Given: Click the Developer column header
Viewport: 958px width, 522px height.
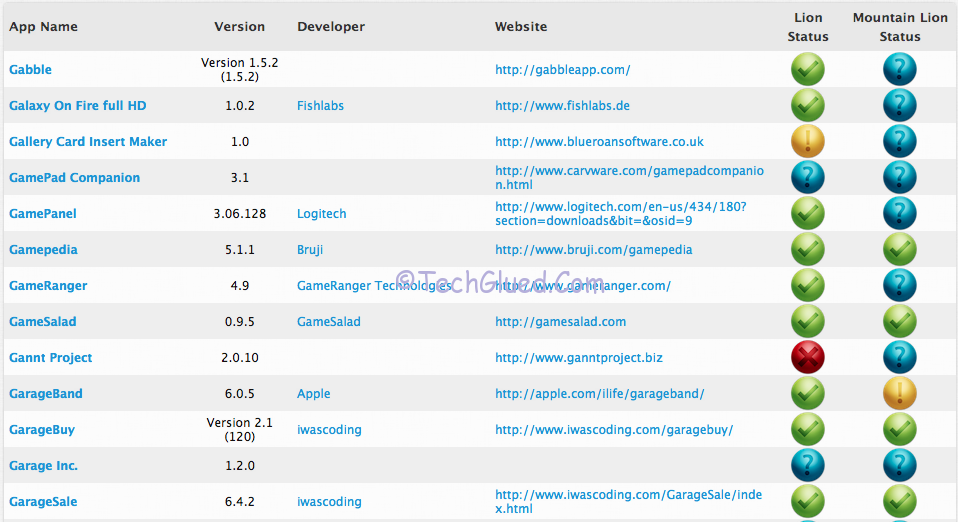Looking at the screenshot, I should click(331, 27).
